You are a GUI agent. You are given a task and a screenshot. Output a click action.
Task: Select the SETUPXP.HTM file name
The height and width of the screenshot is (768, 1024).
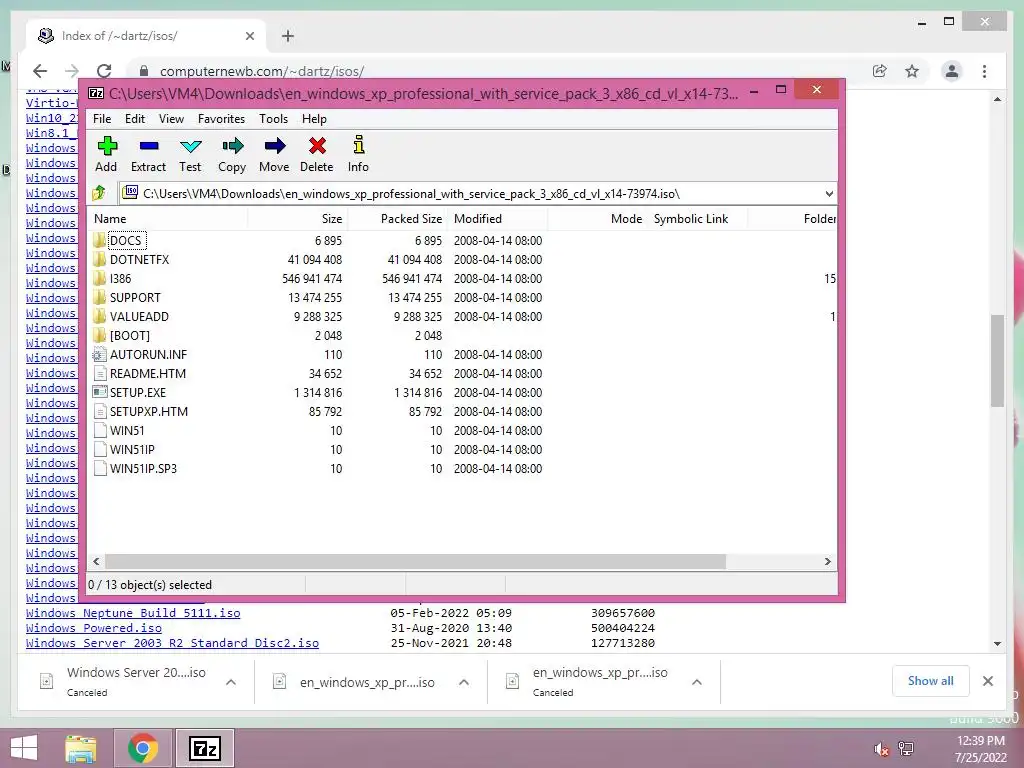[x=149, y=412]
